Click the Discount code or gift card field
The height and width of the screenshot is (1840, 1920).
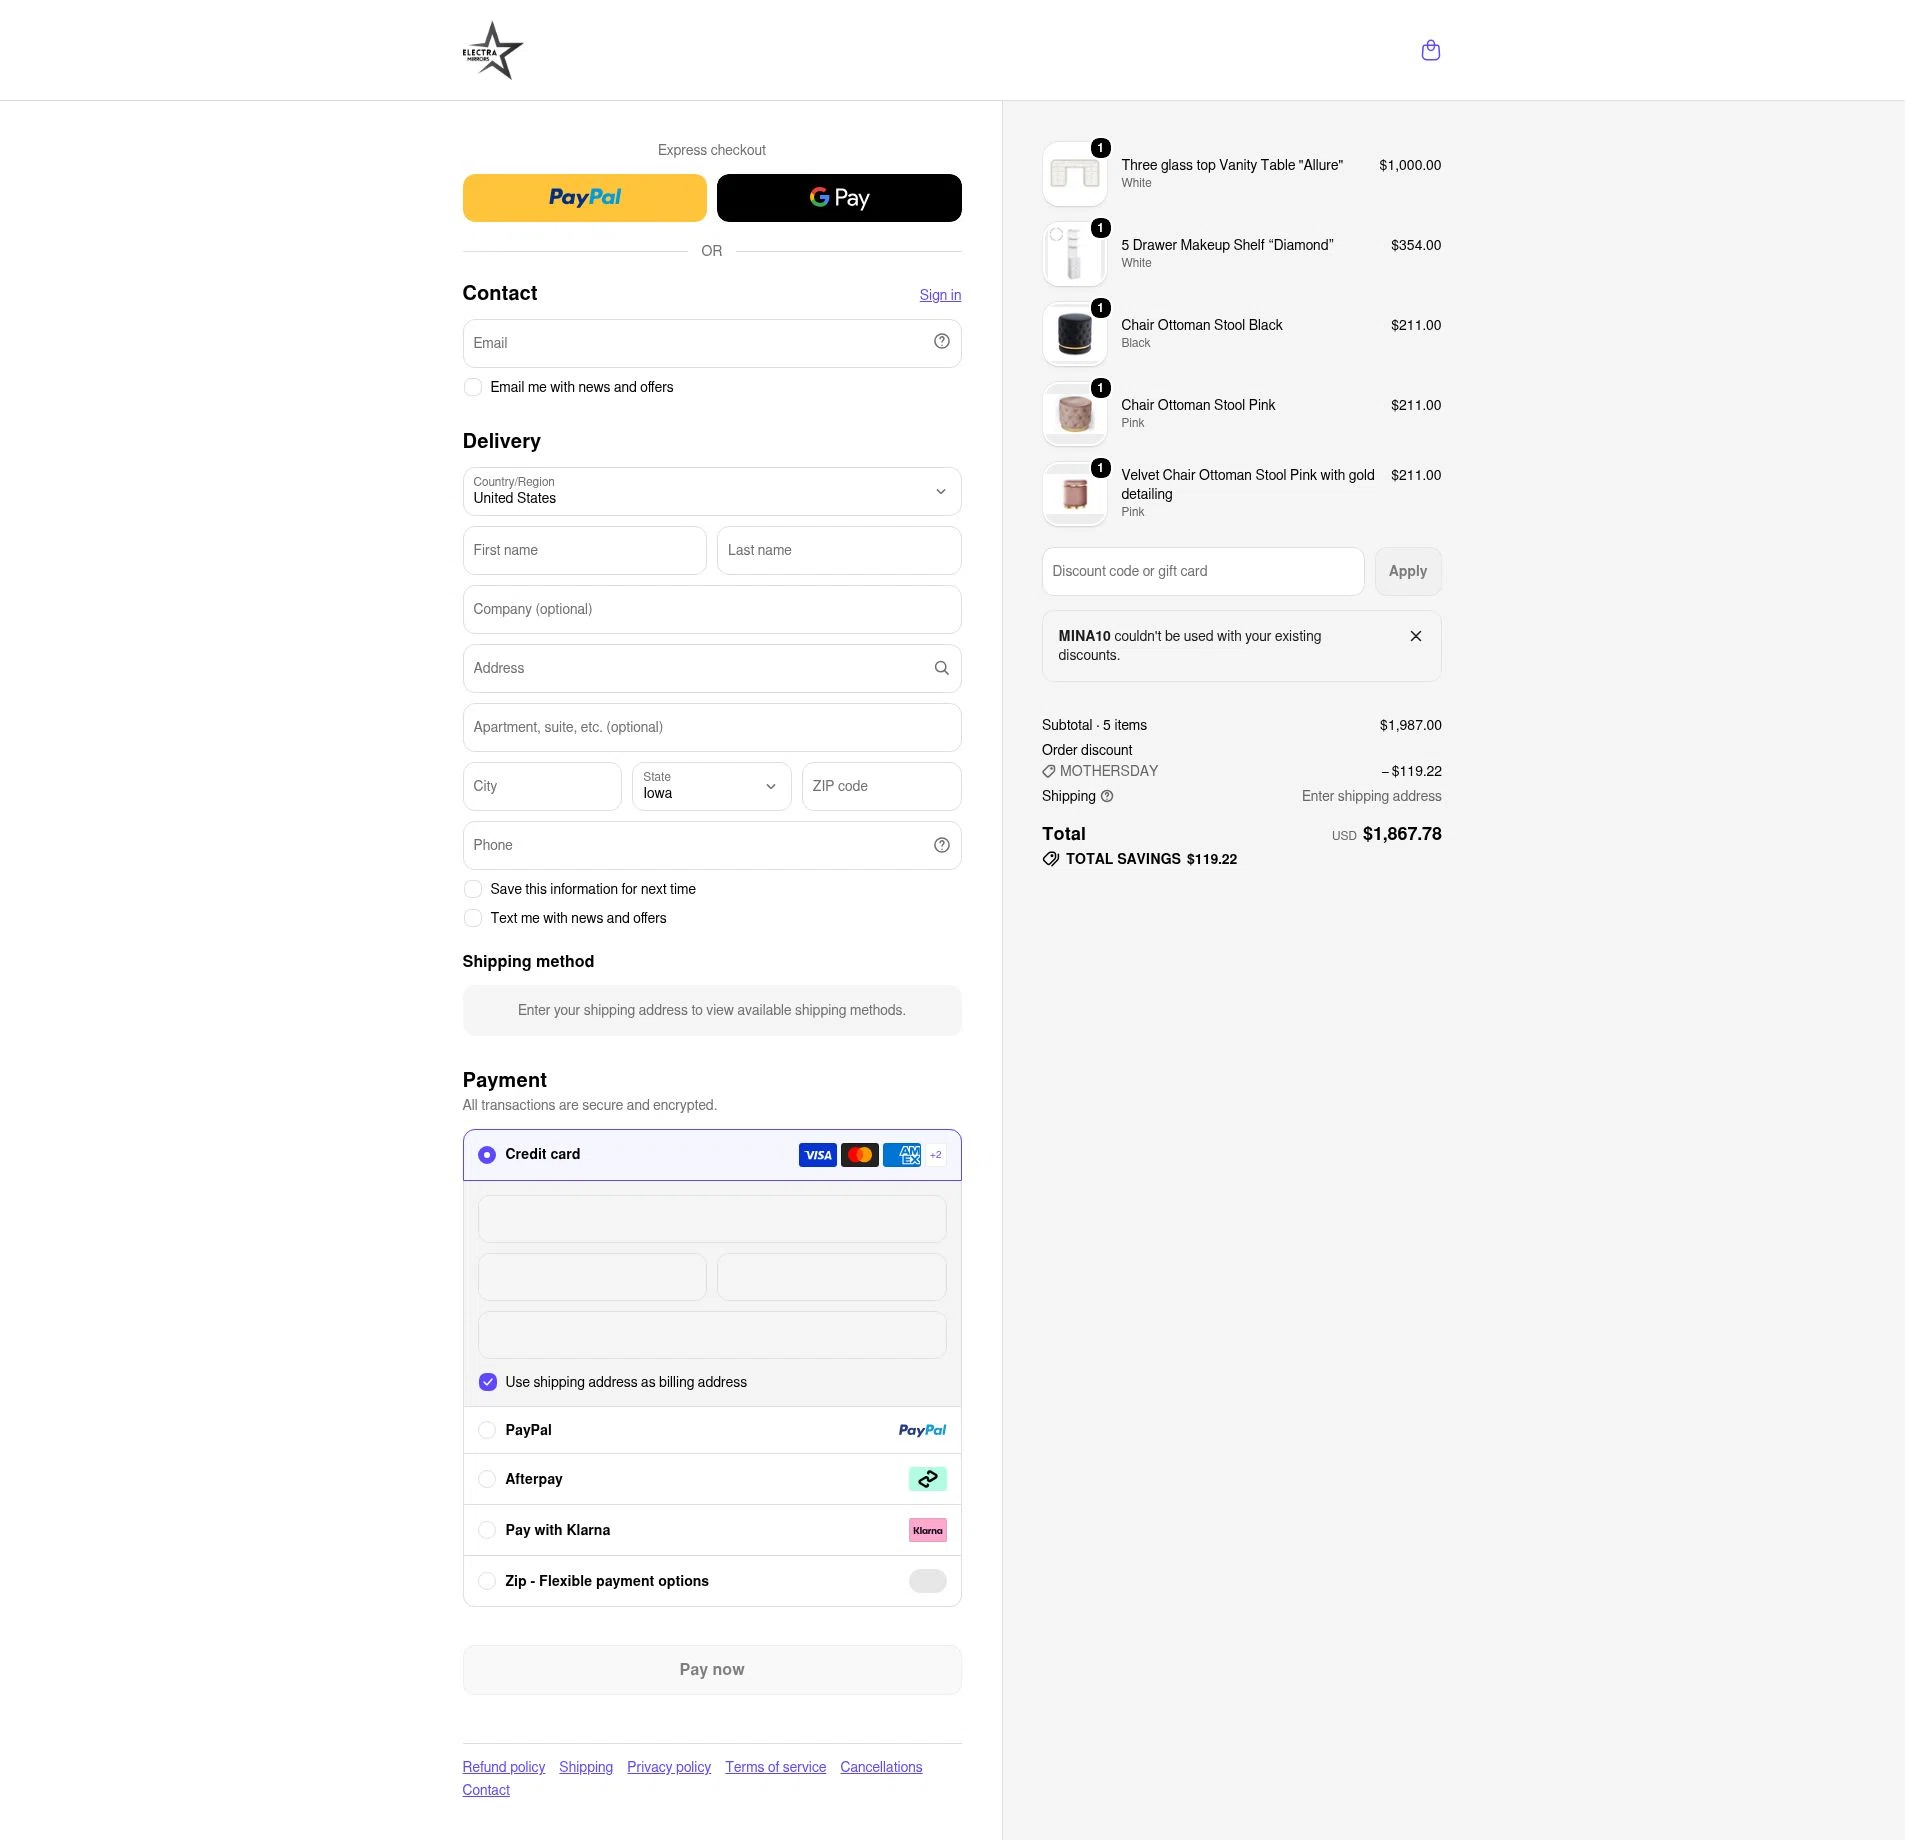coord(1203,571)
